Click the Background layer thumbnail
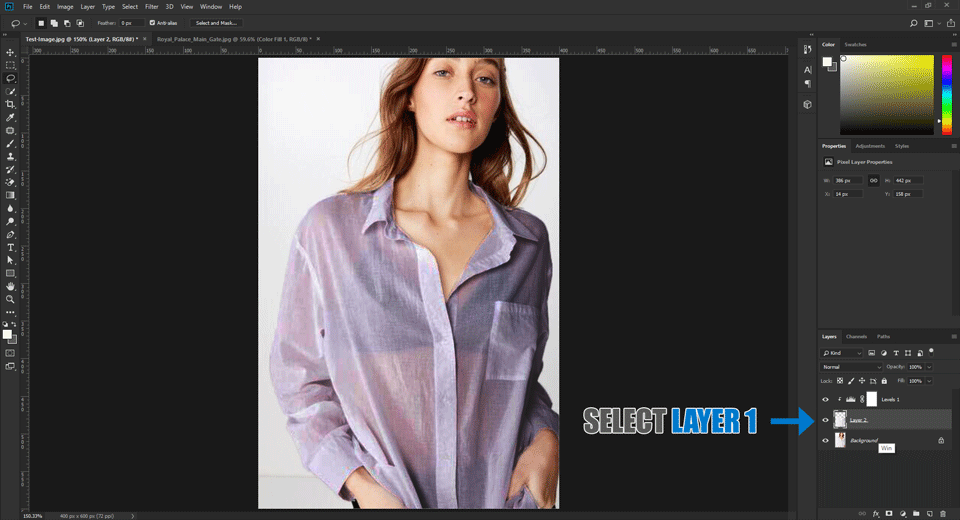Screen dimensions: 960x520 [840, 440]
